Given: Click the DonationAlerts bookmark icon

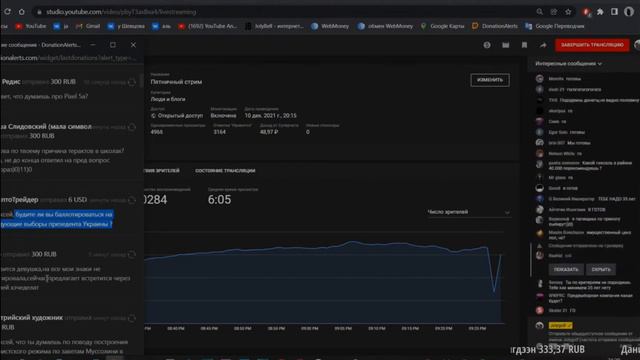Looking at the screenshot, I should 475,26.
